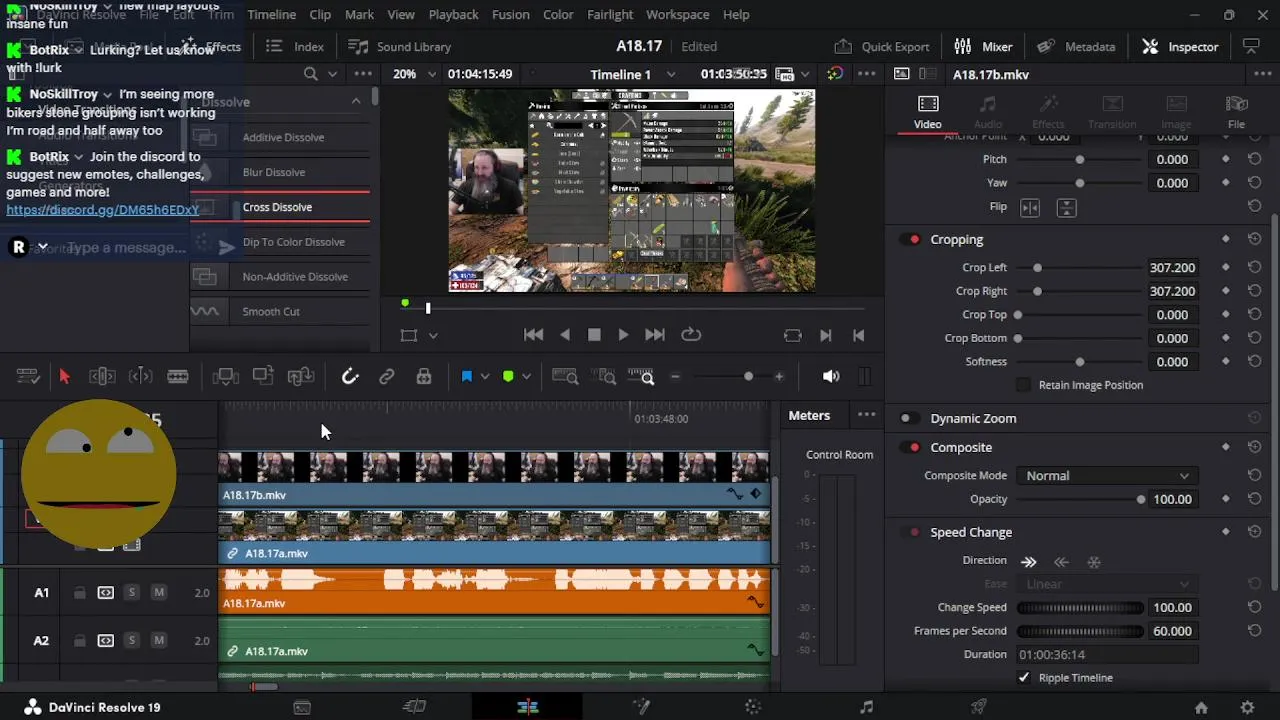Activate Dynamic Trim Mode tool
Image resolution: width=1280 pixels, height=720 pixels.
(x=140, y=376)
